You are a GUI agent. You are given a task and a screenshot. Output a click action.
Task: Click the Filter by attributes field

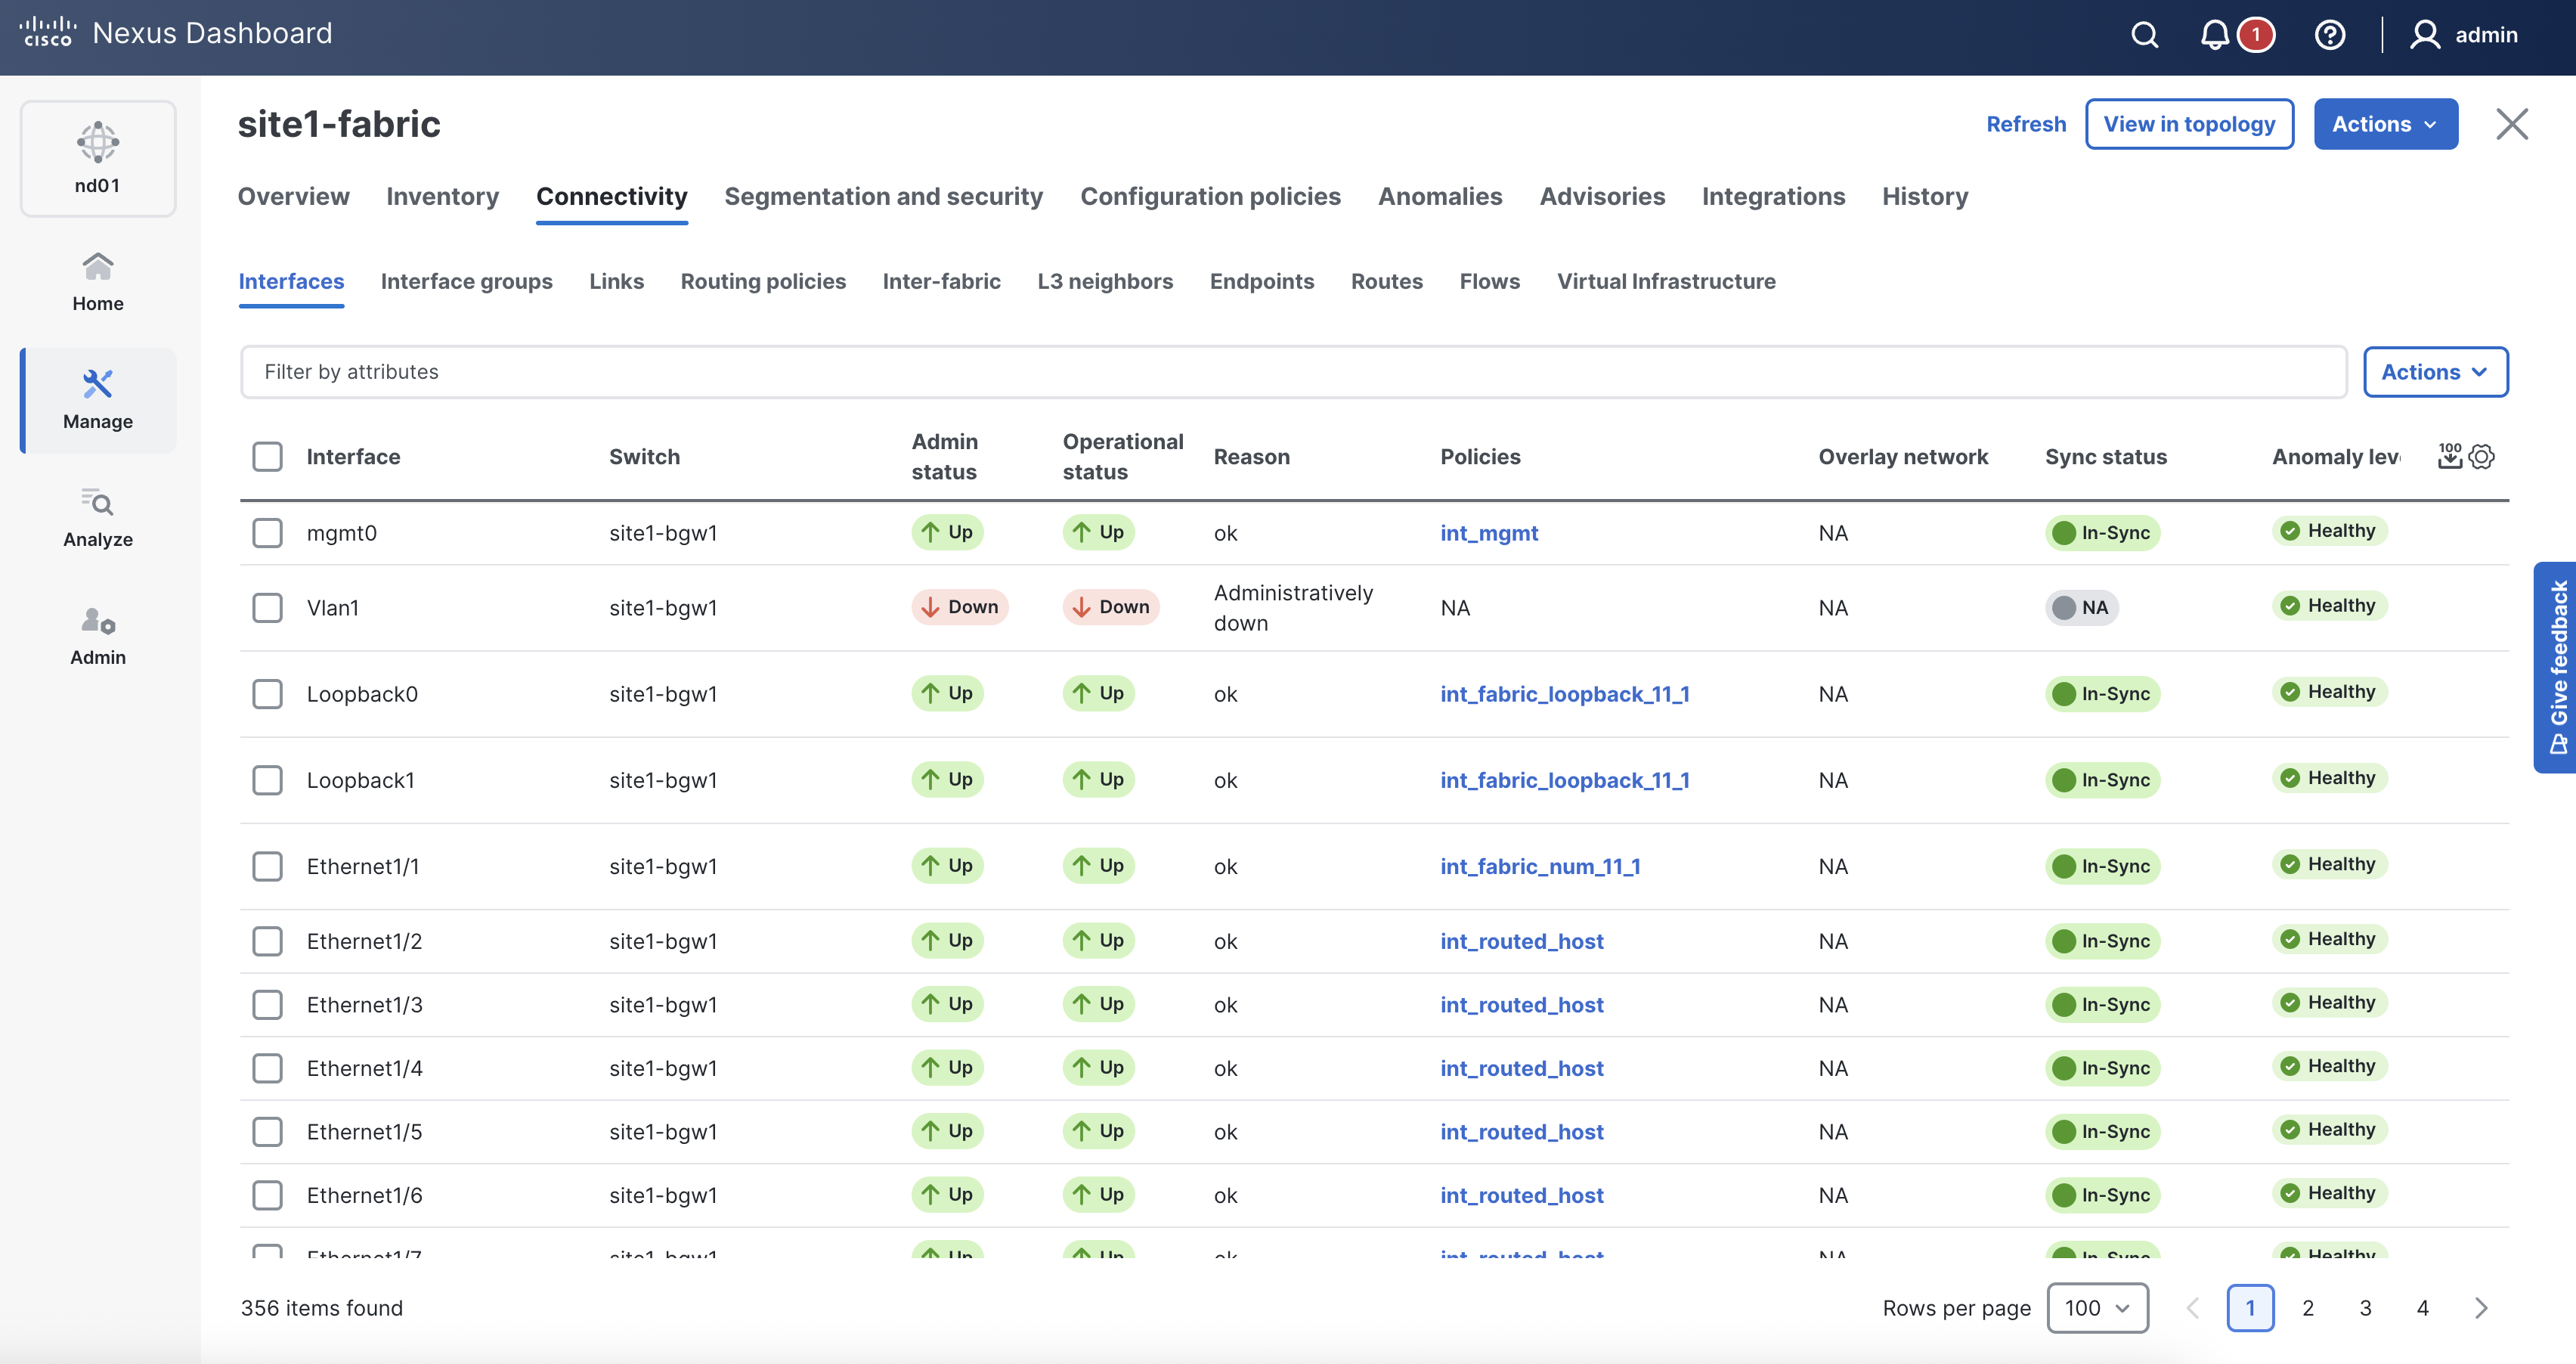[1292, 372]
